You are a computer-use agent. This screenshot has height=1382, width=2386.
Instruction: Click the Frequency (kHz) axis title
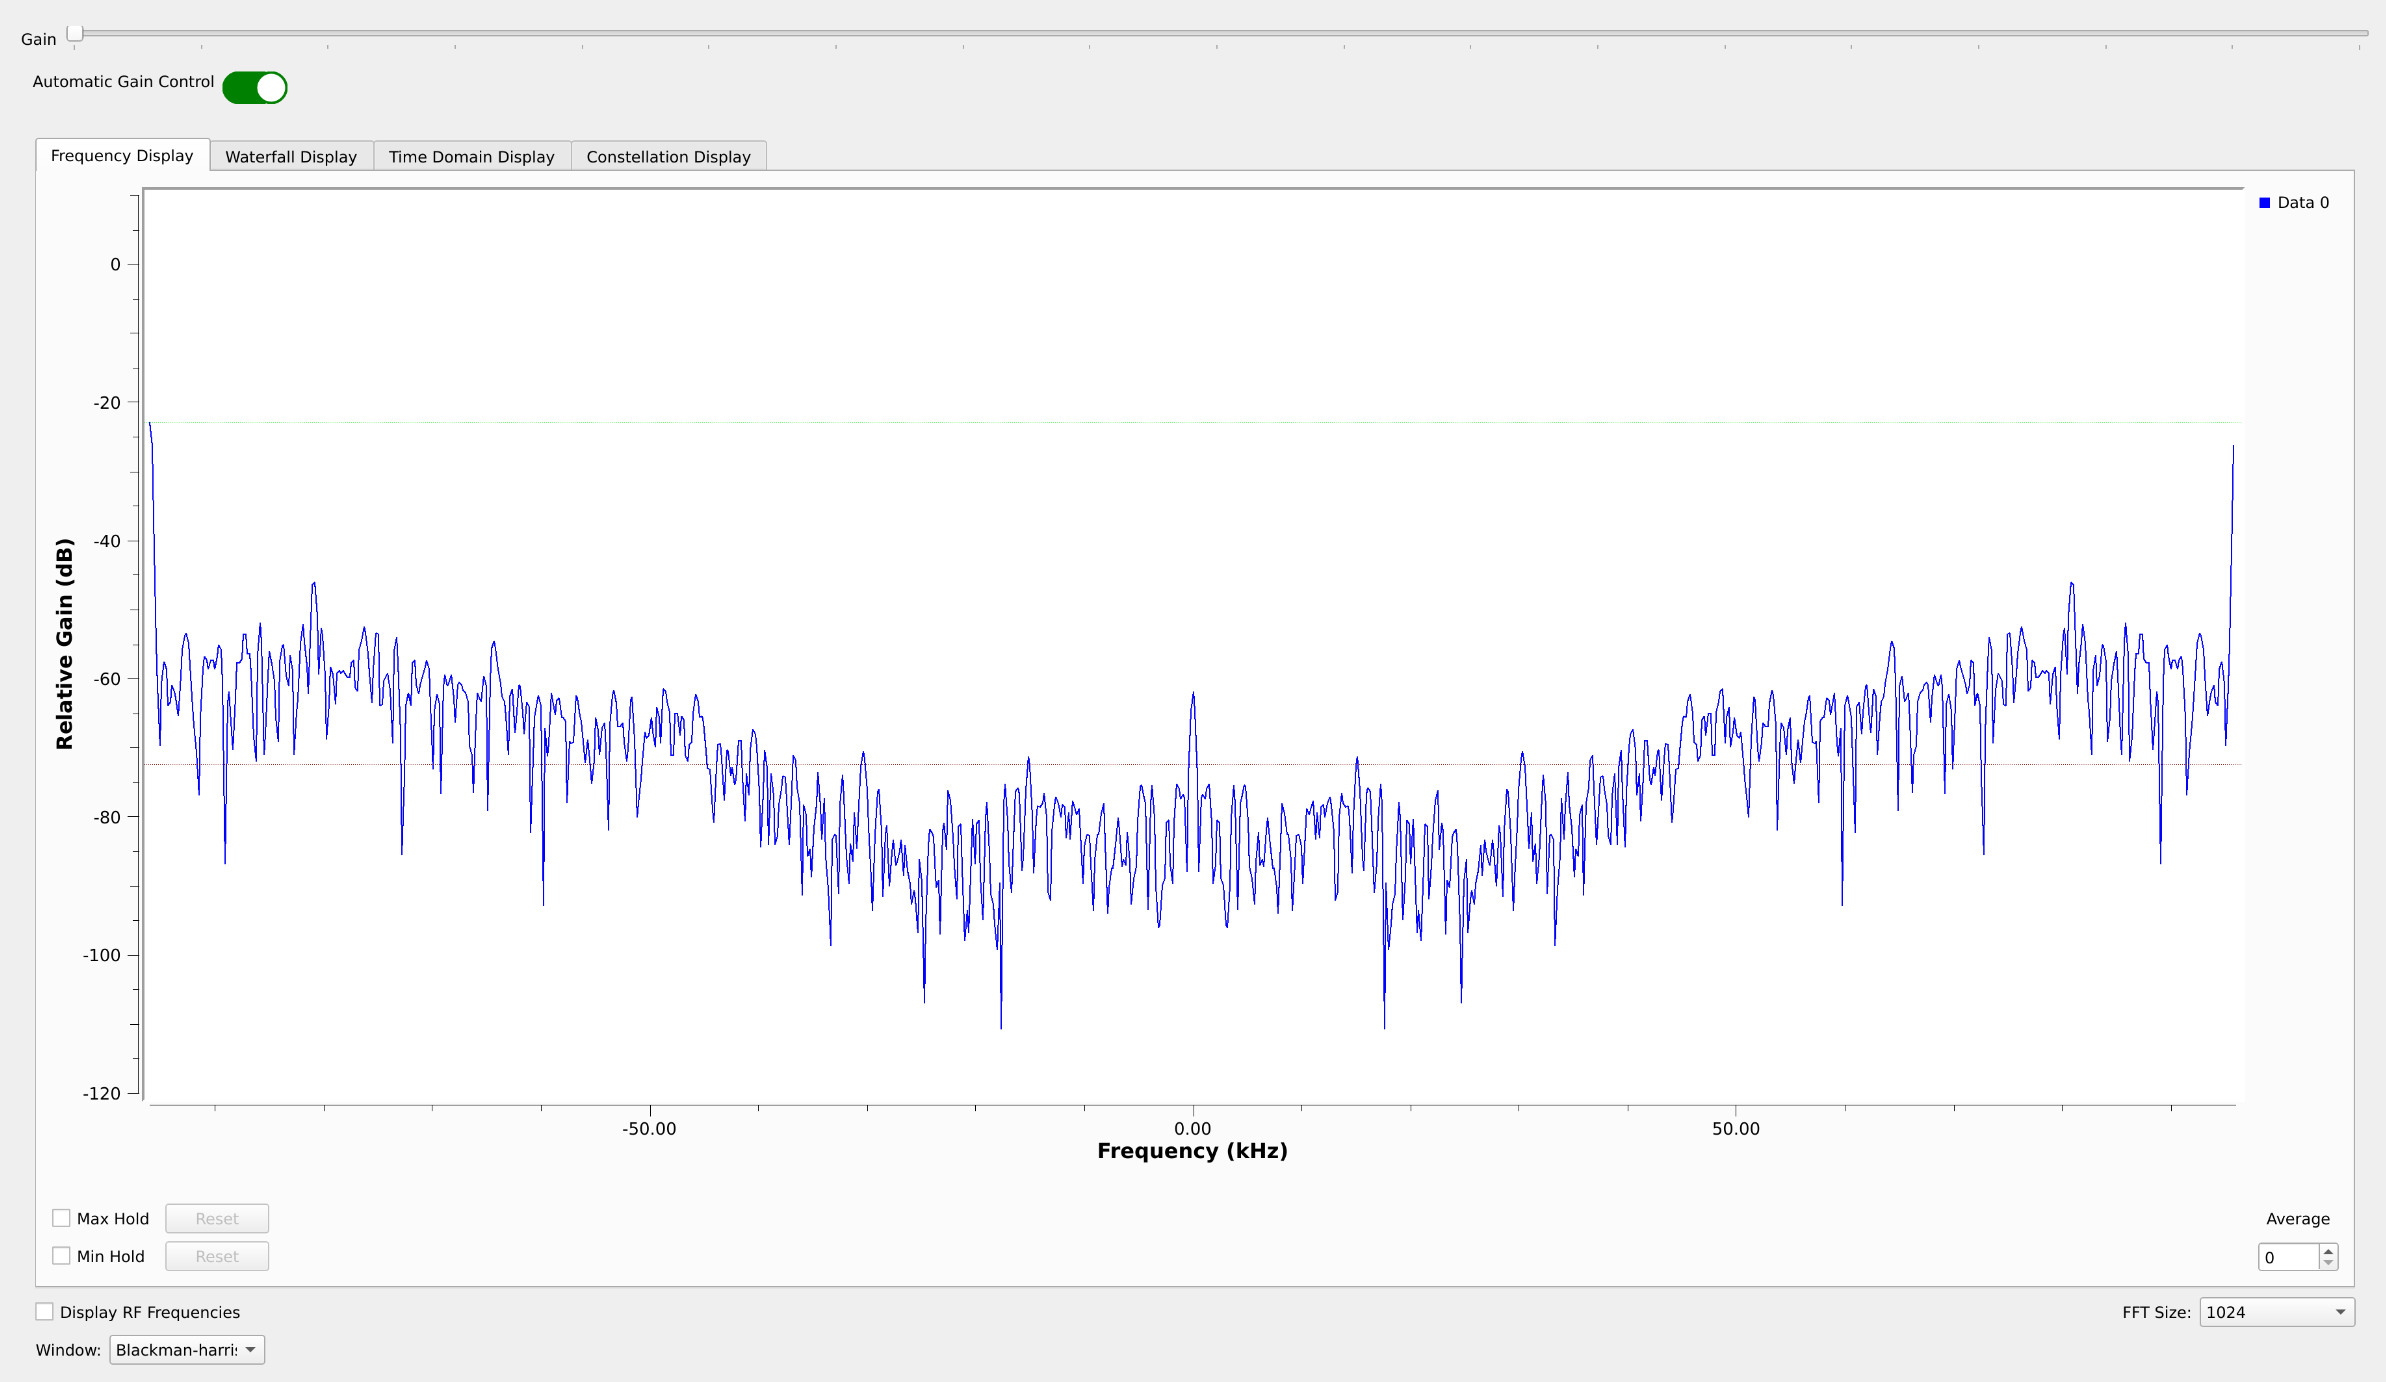[x=1192, y=1151]
